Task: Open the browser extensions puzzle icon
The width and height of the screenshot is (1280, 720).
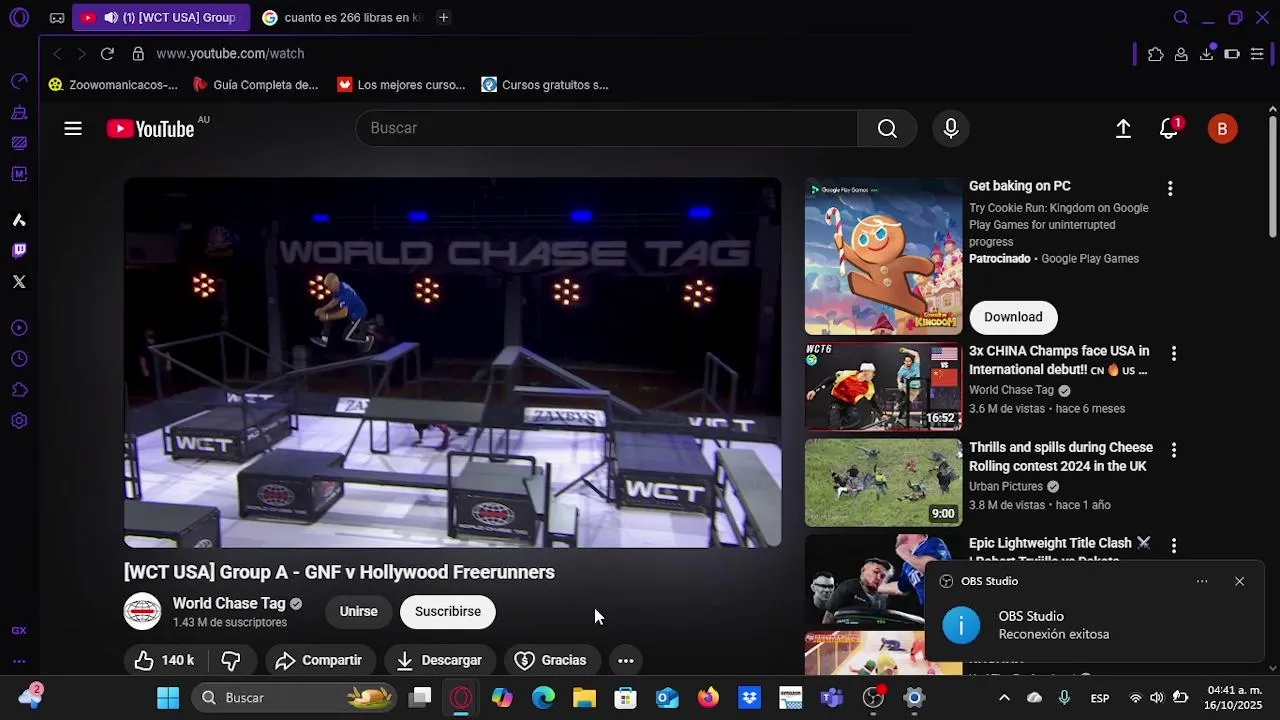Action: 1156,54
